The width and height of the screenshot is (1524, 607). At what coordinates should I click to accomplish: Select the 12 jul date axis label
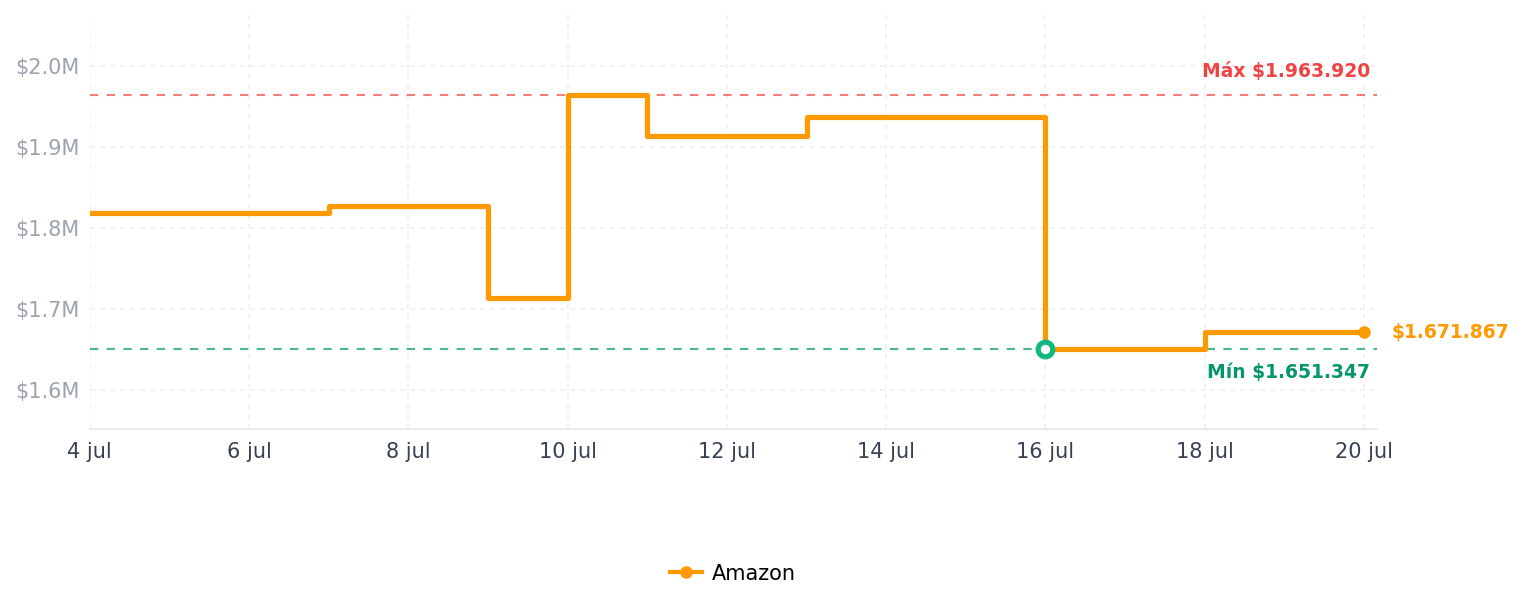[x=727, y=451]
